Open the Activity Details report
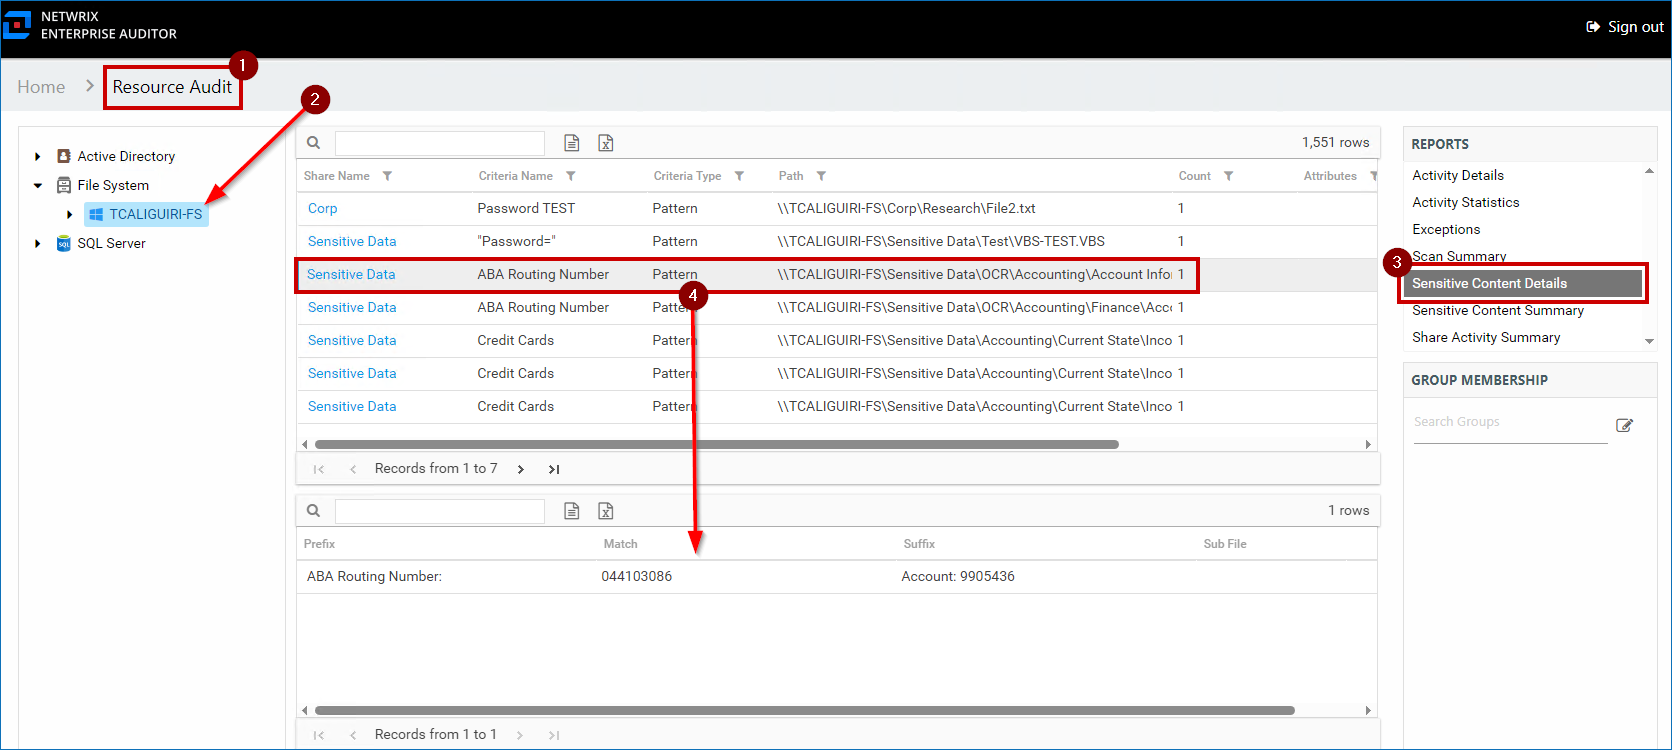Image resolution: width=1672 pixels, height=750 pixels. (1457, 175)
